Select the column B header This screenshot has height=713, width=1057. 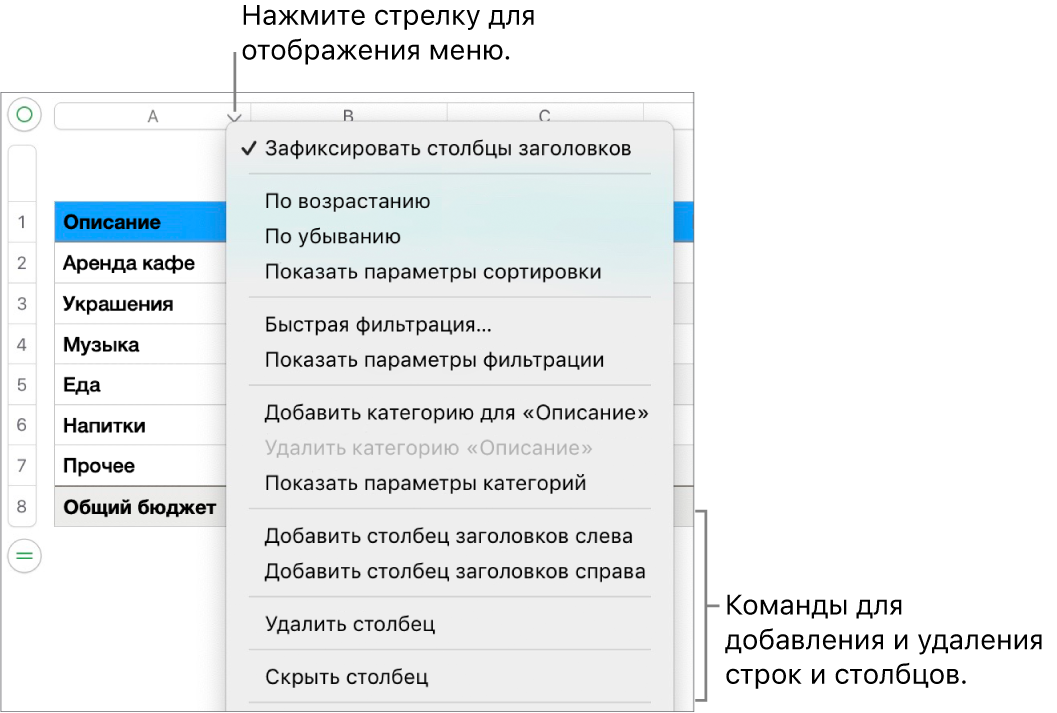pos(349,113)
